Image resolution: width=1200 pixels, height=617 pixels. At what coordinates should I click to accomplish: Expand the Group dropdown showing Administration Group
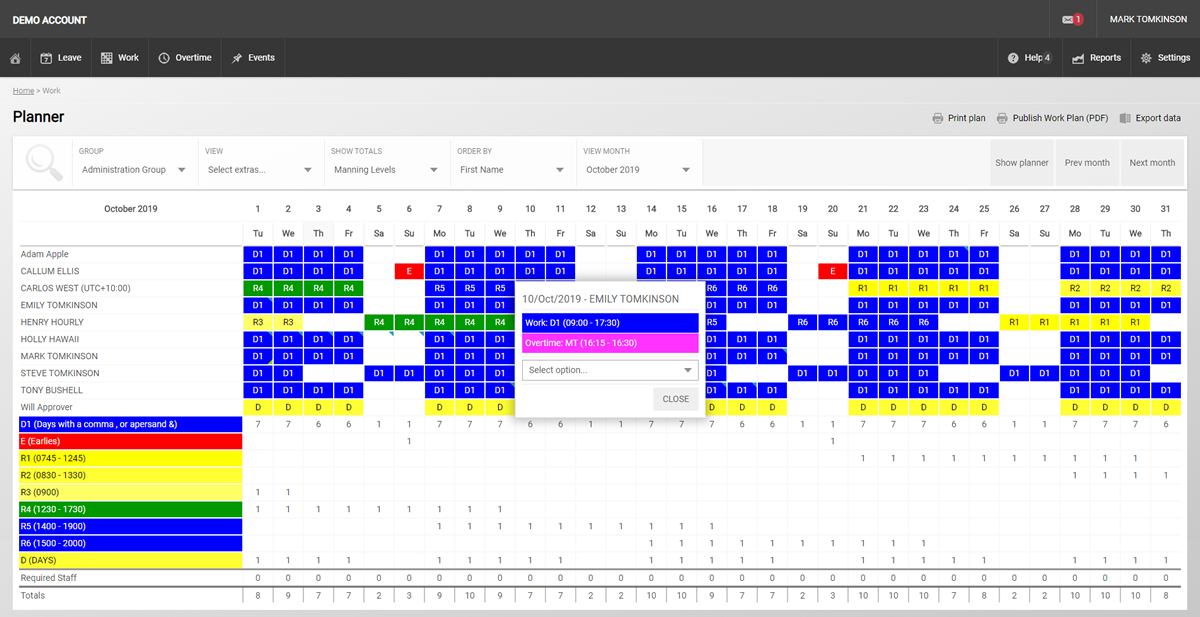(x=133, y=170)
